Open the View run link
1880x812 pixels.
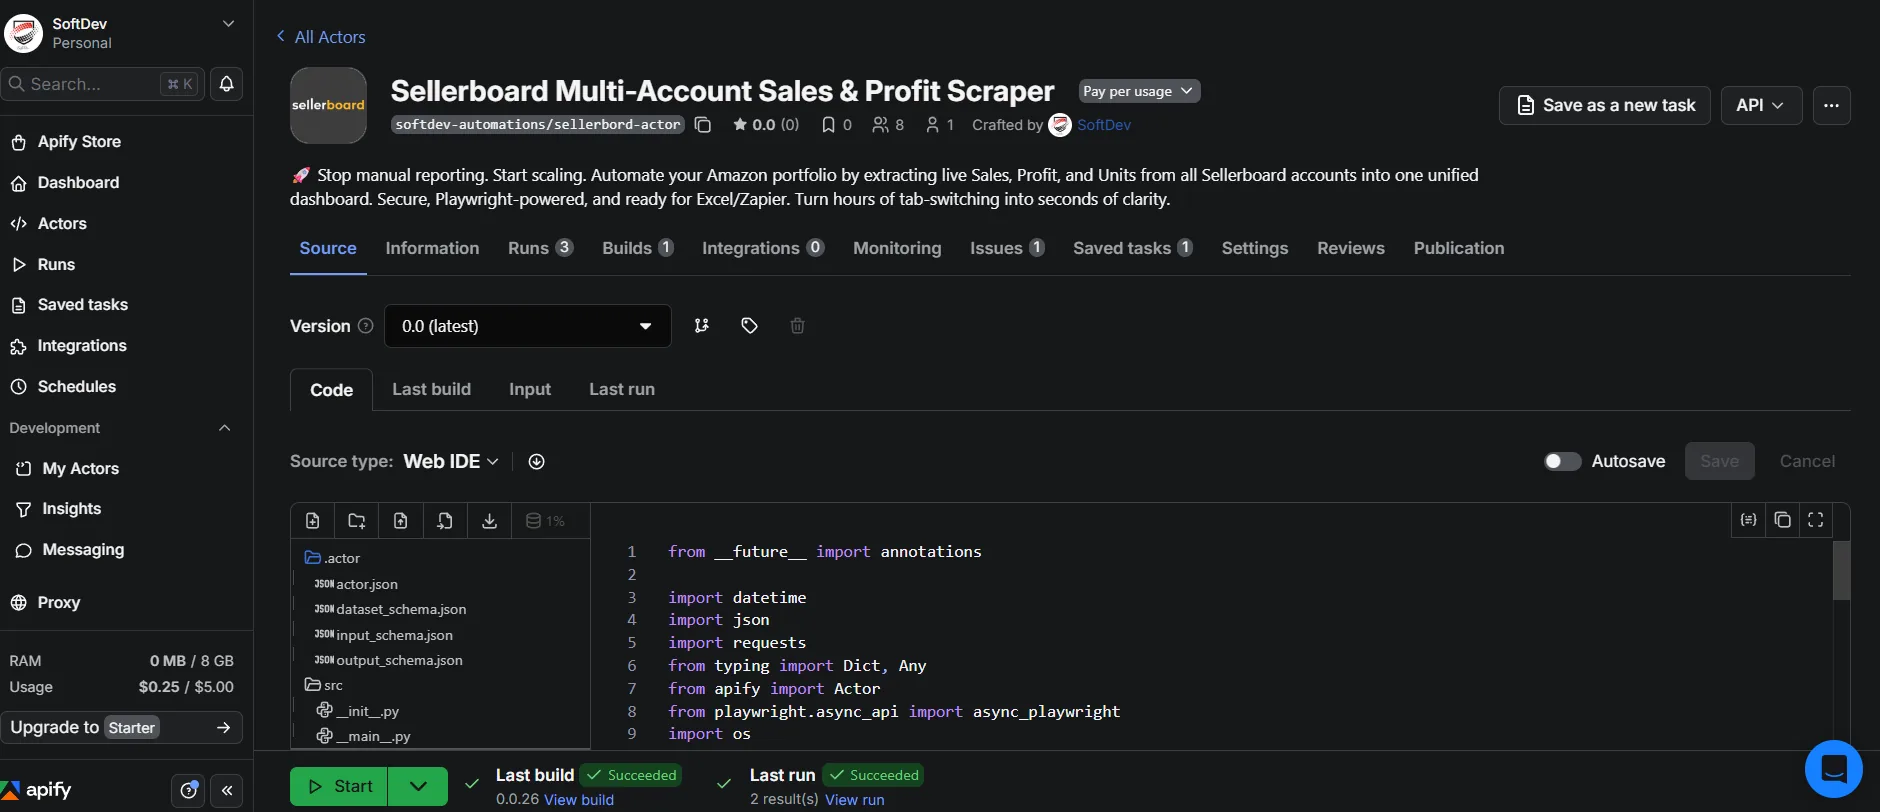click(x=855, y=800)
